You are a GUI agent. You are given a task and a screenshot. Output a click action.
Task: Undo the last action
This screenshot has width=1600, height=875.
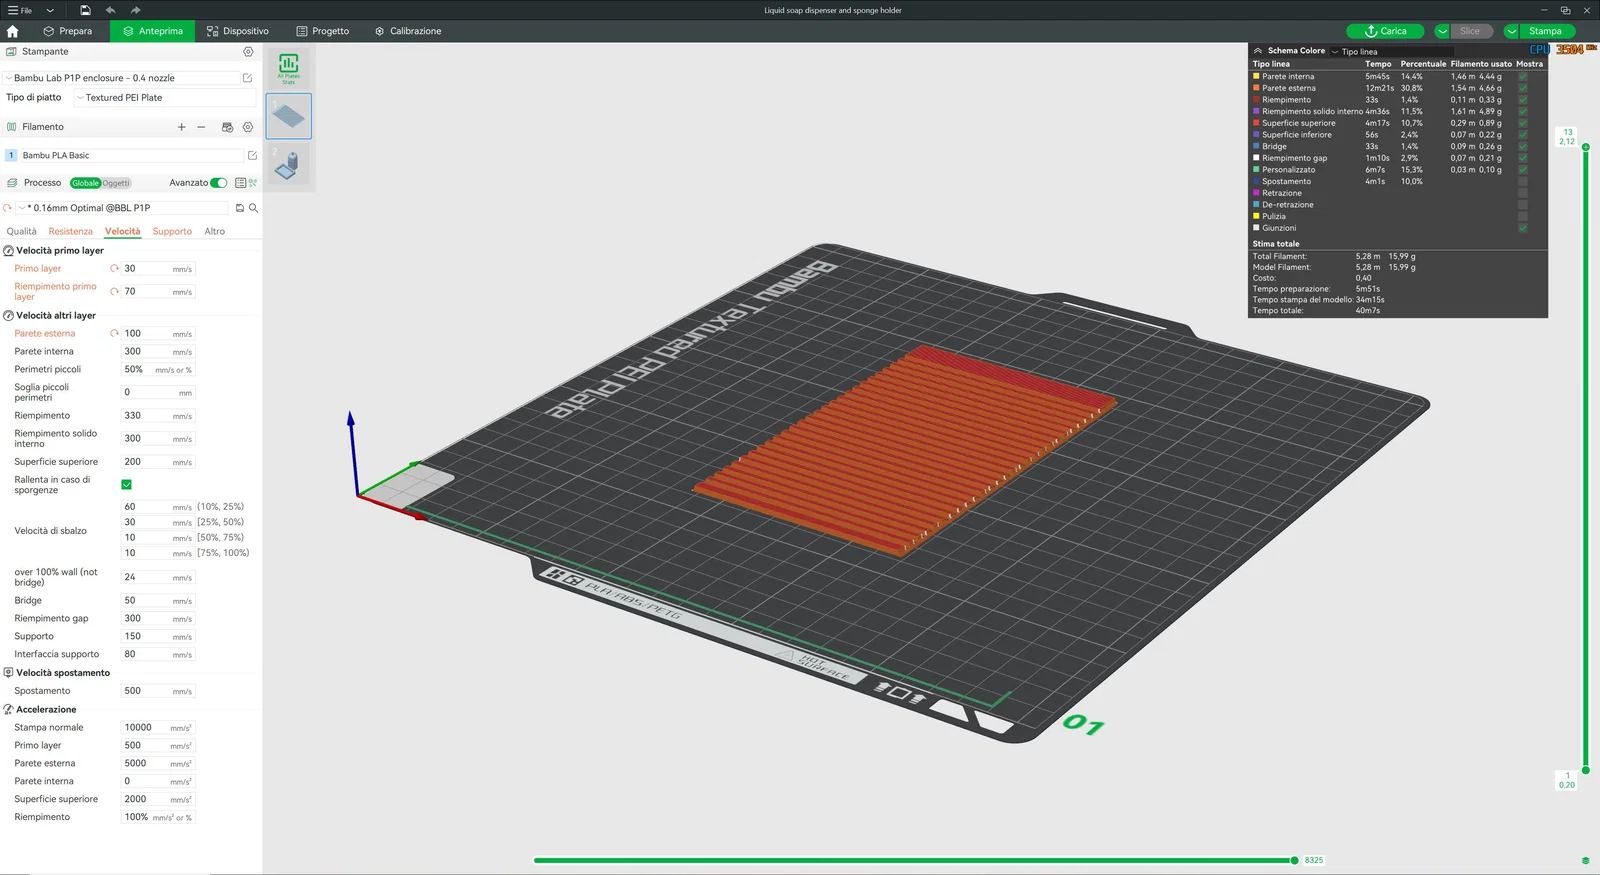(110, 10)
